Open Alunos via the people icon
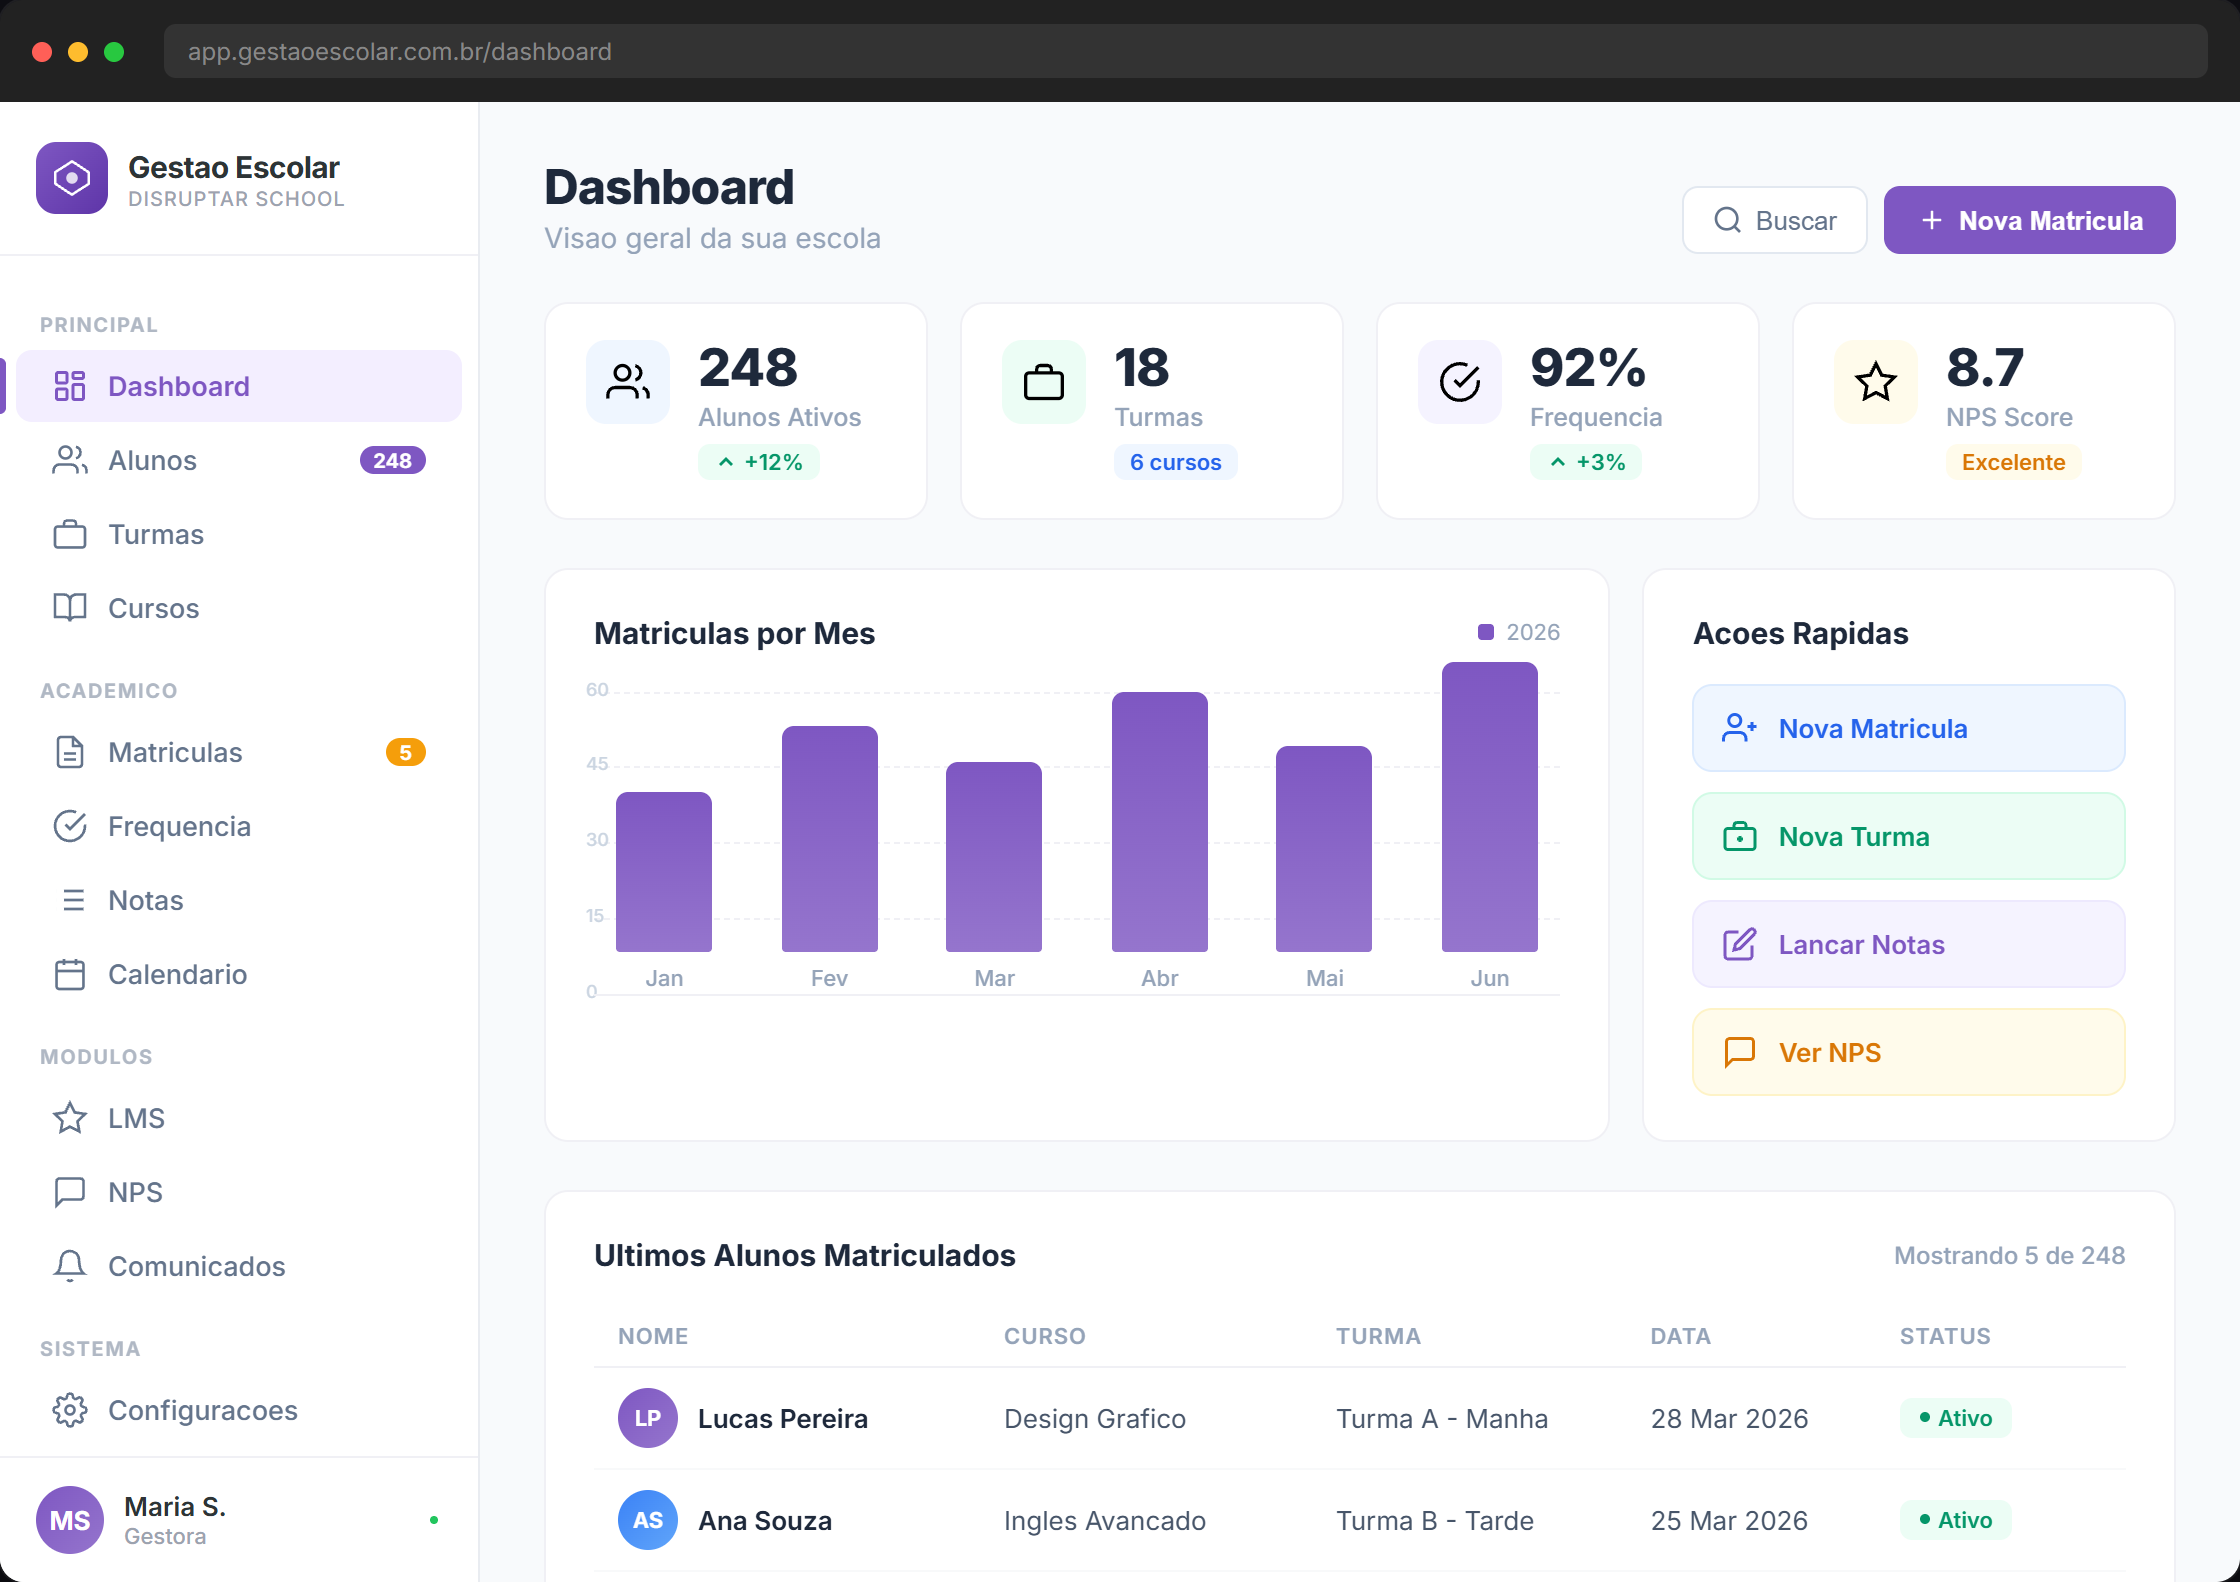This screenshot has height=1582, width=2240. click(69, 460)
